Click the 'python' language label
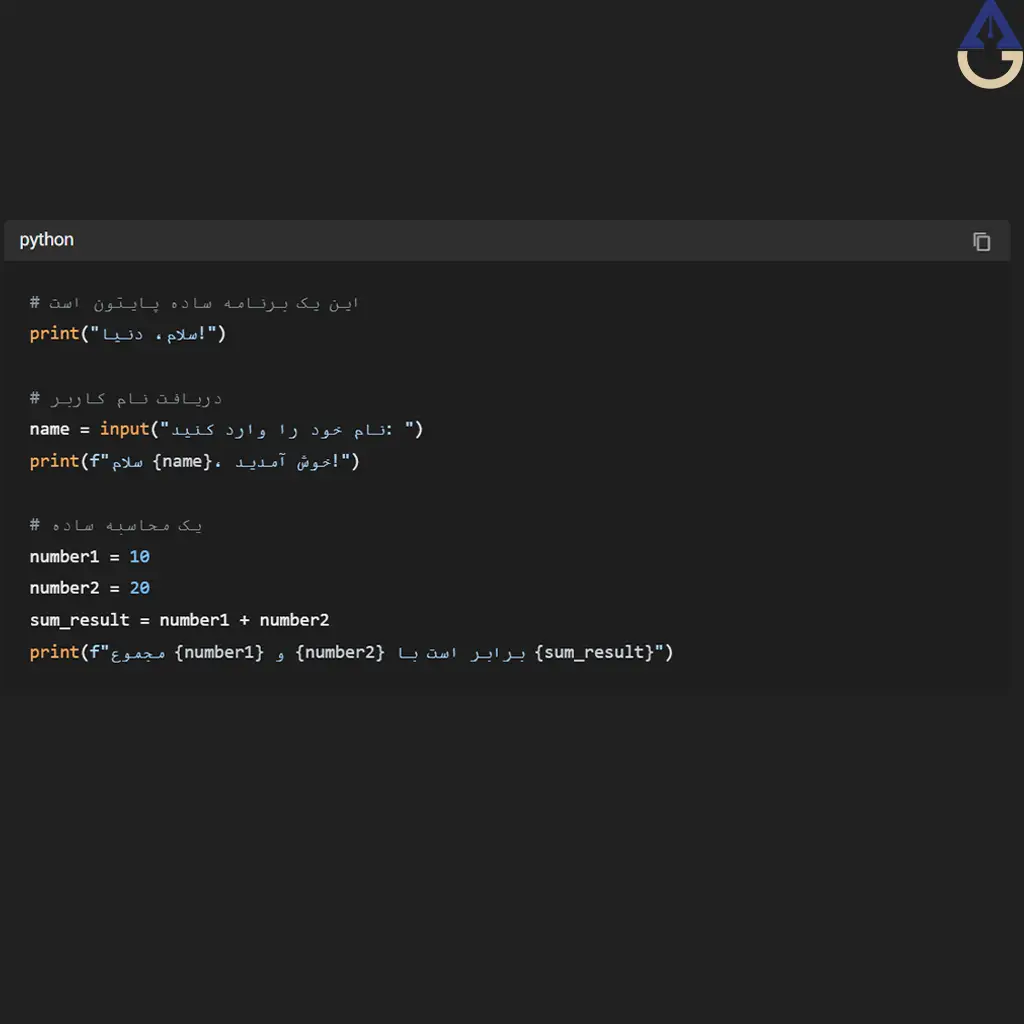The height and width of the screenshot is (1024, 1024). point(46,240)
